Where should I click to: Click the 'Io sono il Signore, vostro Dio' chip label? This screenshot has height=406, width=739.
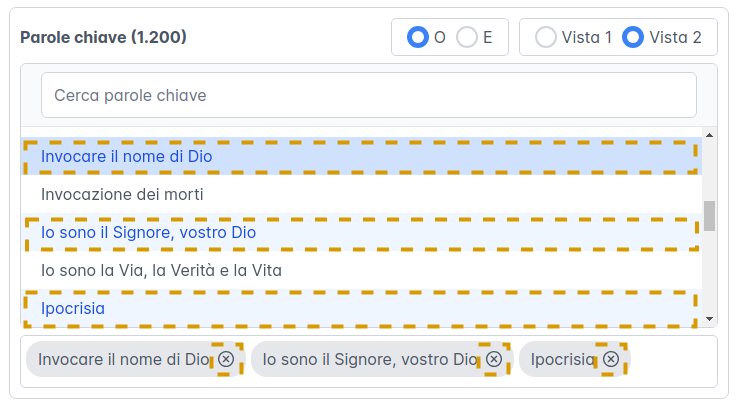370,359
